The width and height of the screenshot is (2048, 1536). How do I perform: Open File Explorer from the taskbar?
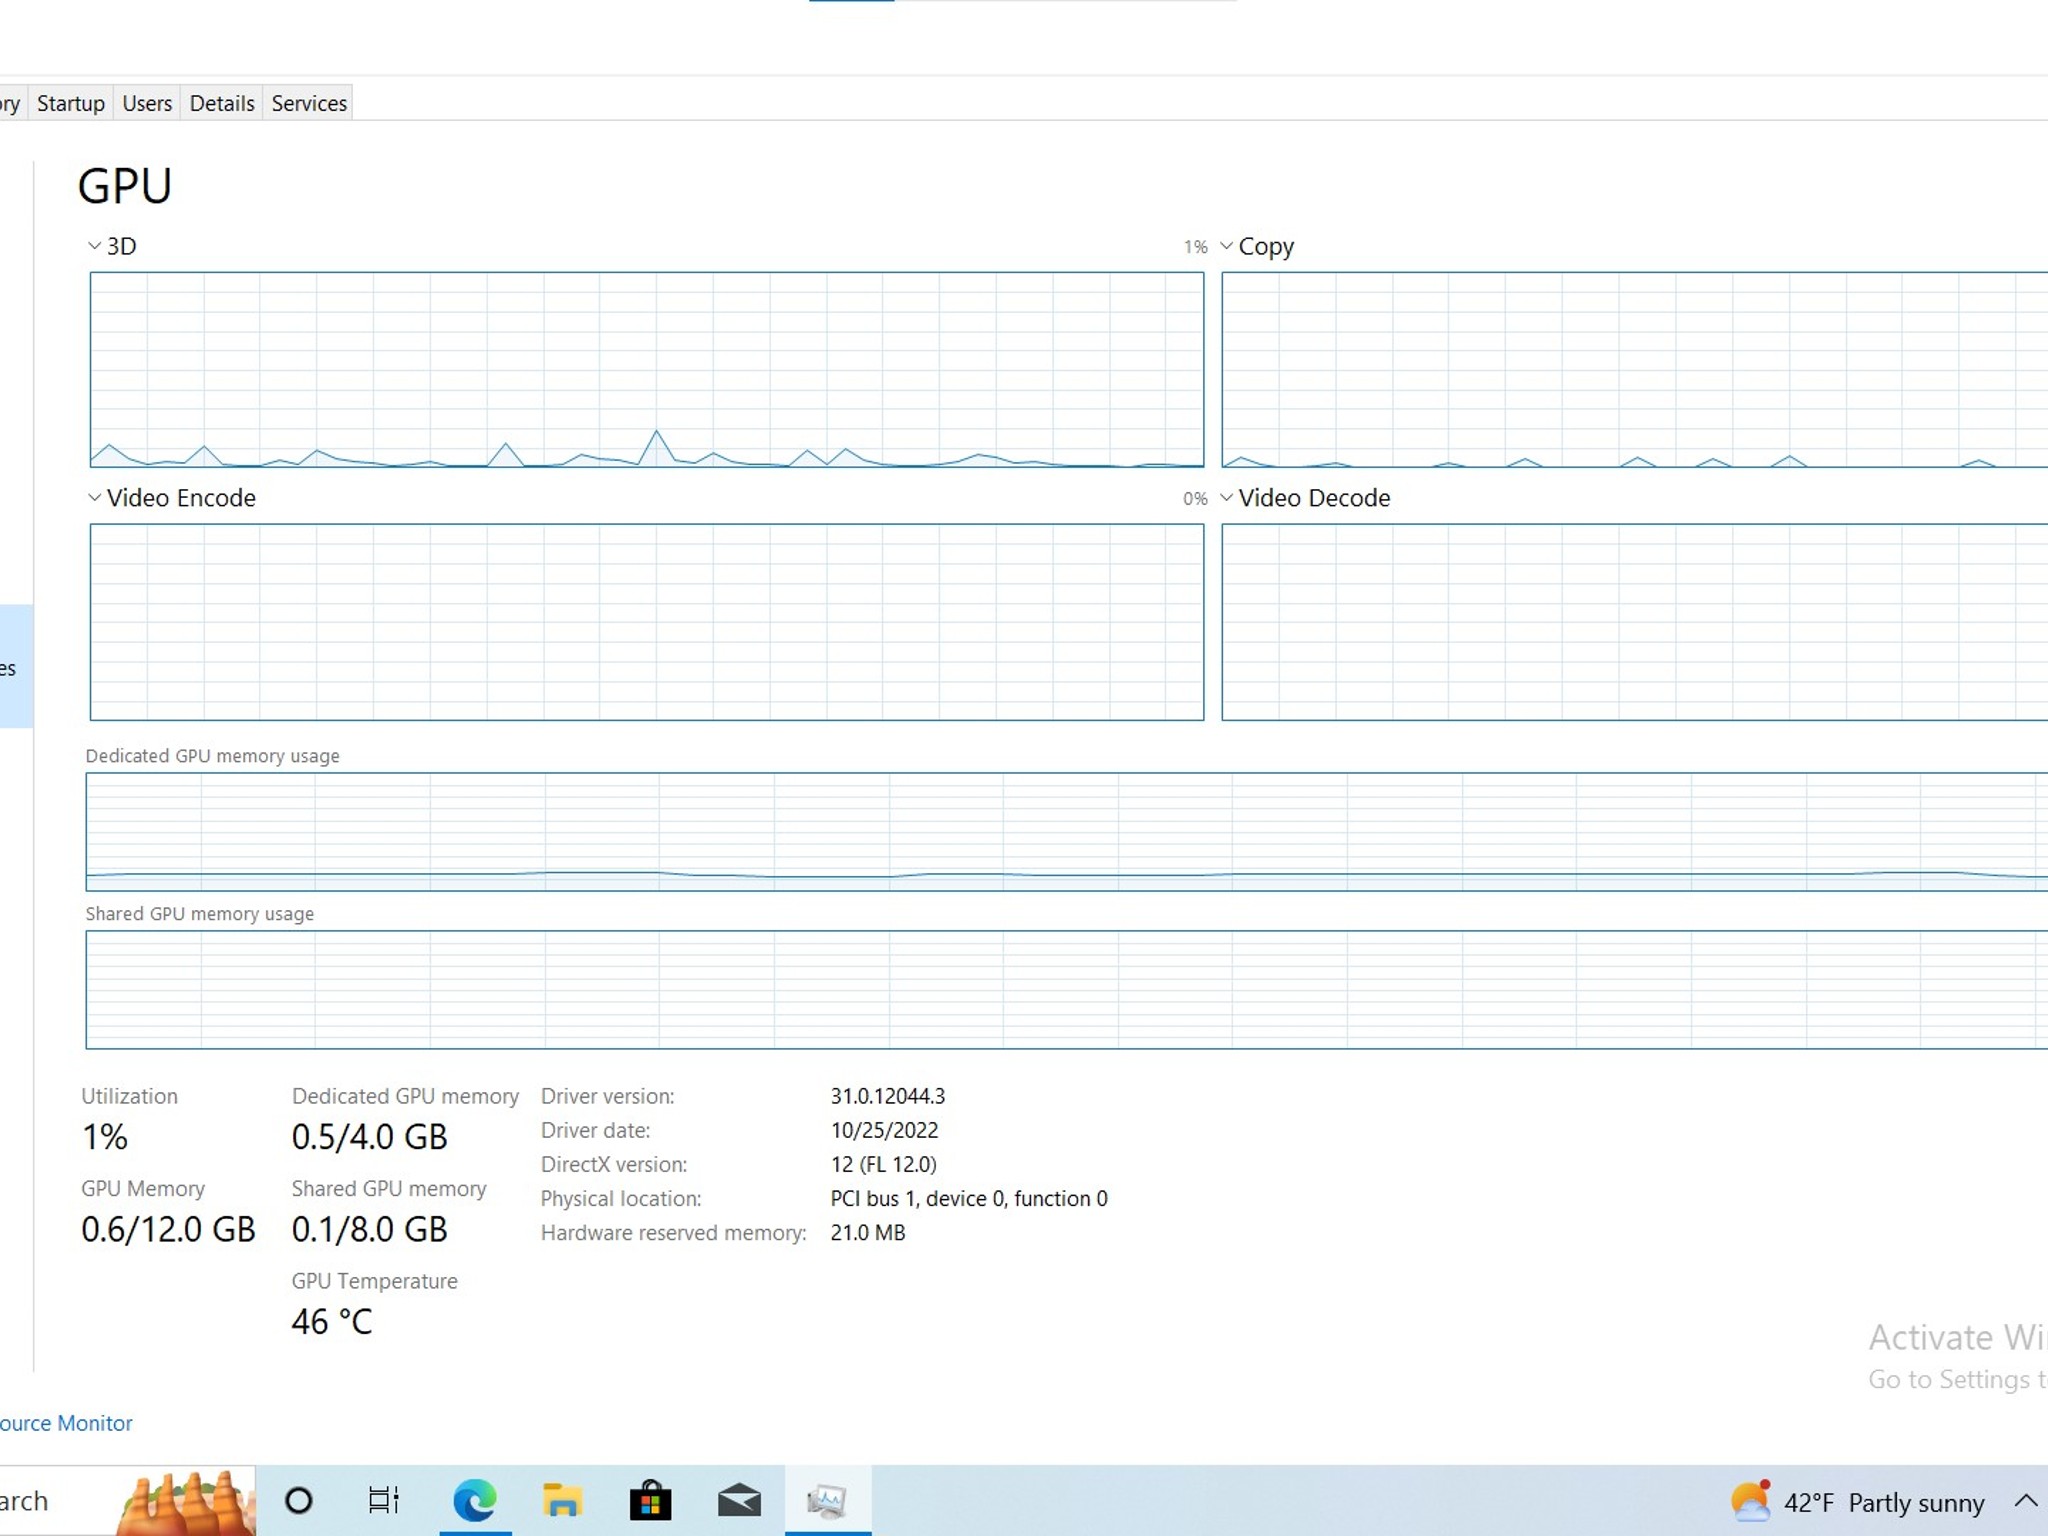562,1500
